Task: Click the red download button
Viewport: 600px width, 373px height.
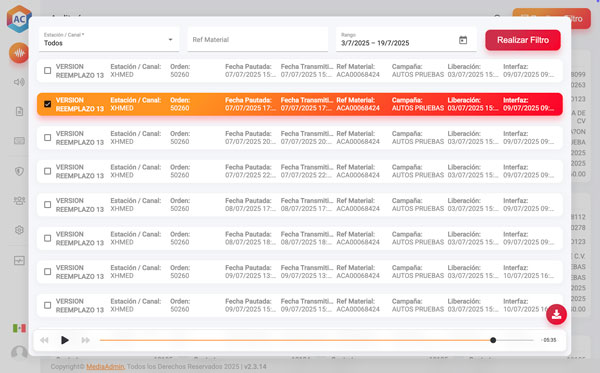Action: (556, 314)
